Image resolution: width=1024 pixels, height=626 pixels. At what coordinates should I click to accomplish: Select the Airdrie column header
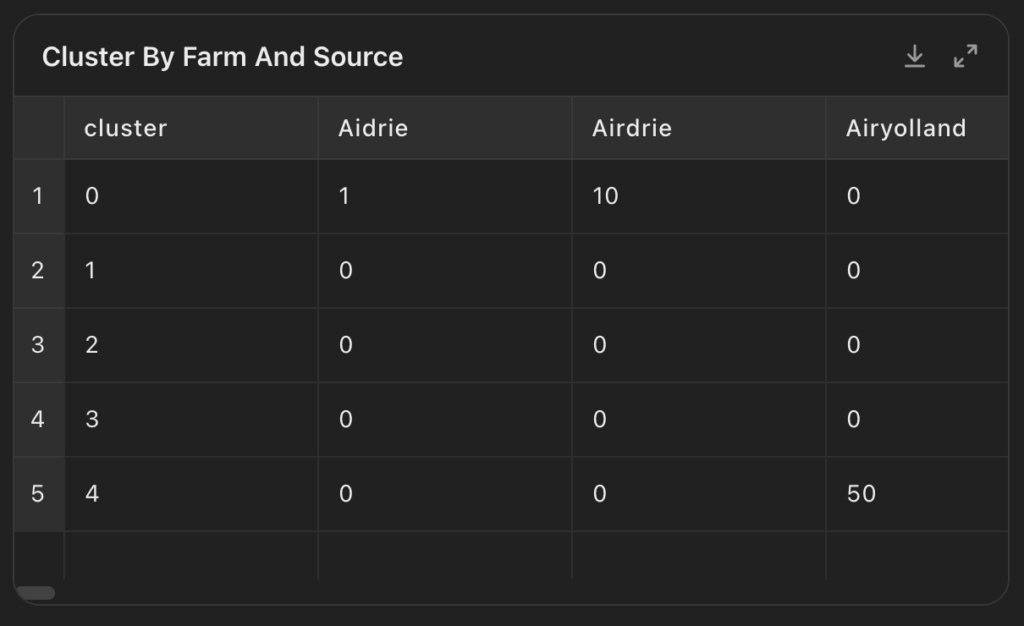[x=699, y=128]
